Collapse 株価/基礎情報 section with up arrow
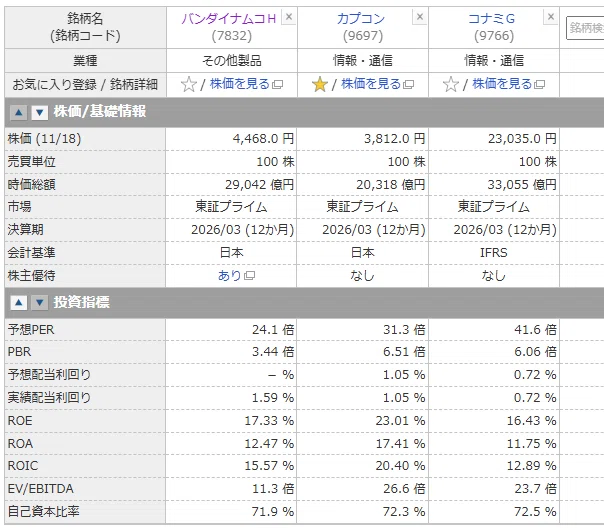Image resolution: width=604 pixels, height=529 pixels. pyautogui.click(x=18, y=113)
